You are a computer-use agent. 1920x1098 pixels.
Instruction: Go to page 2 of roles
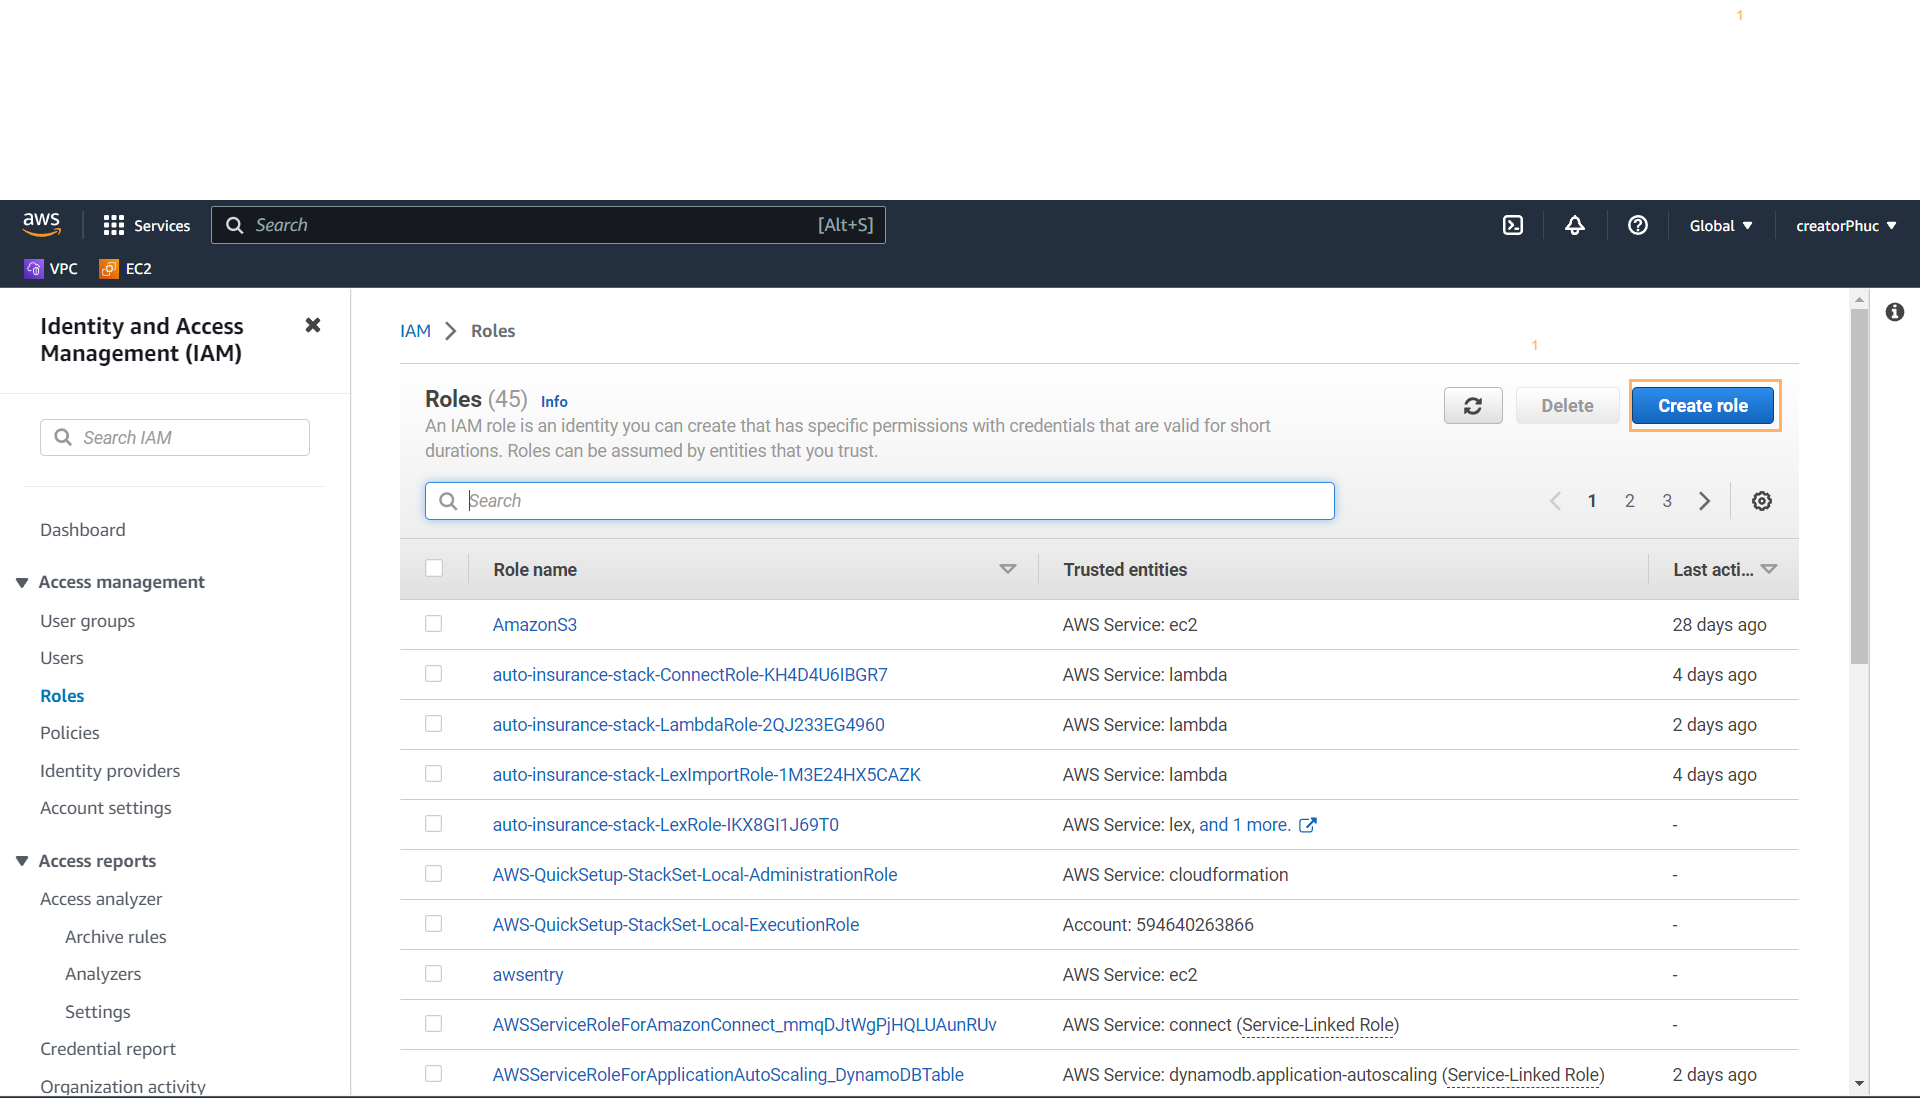point(1630,501)
